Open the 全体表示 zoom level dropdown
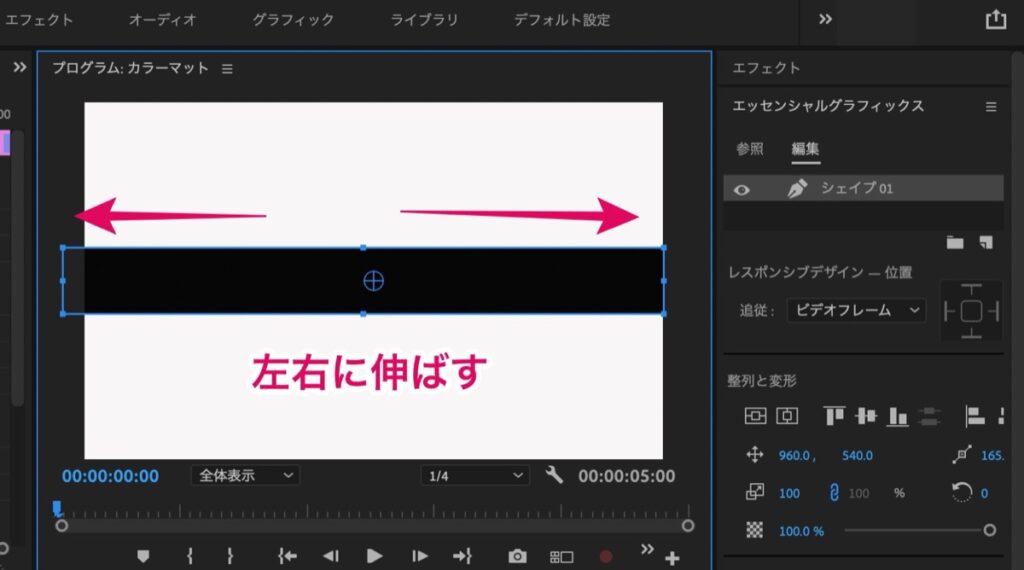The width and height of the screenshot is (1024, 570). (x=246, y=476)
